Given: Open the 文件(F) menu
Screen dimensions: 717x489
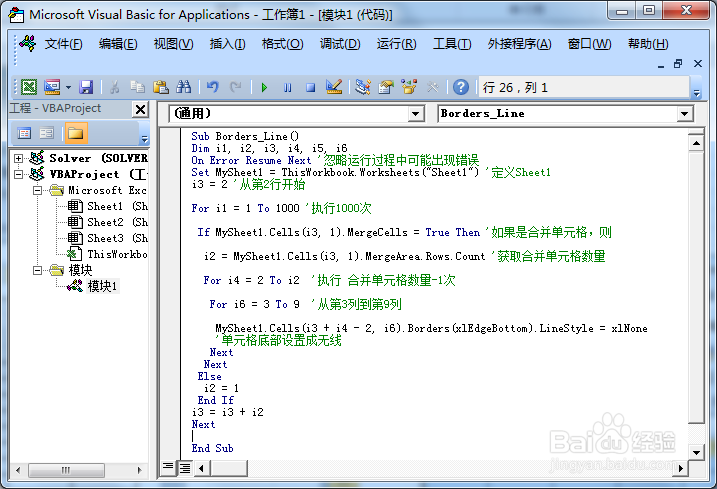Looking at the screenshot, I should pyautogui.click(x=63, y=44).
